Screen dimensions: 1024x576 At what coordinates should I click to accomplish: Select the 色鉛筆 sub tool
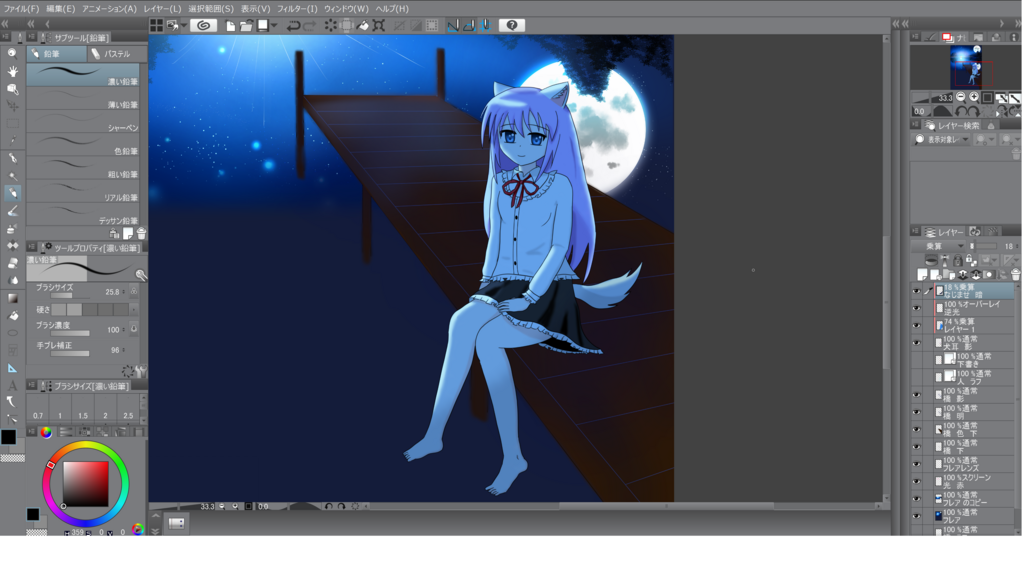(x=83, y=146)
